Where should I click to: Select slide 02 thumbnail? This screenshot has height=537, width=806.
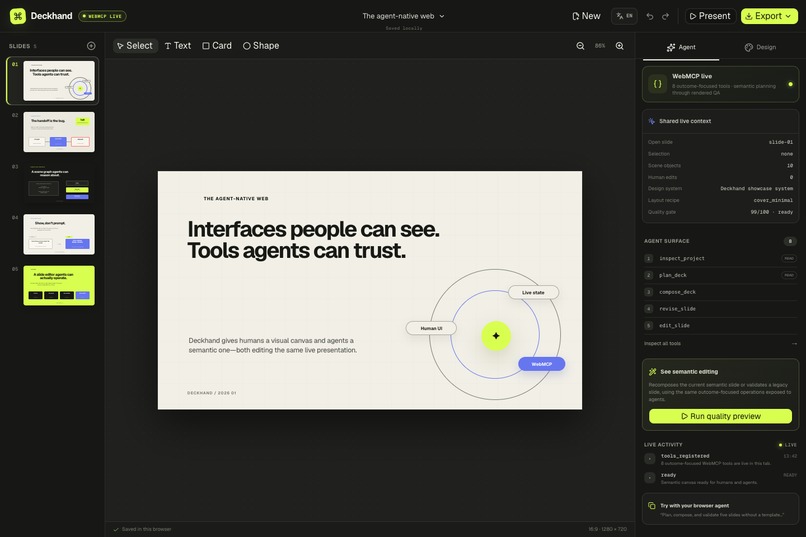pos(59,132)
